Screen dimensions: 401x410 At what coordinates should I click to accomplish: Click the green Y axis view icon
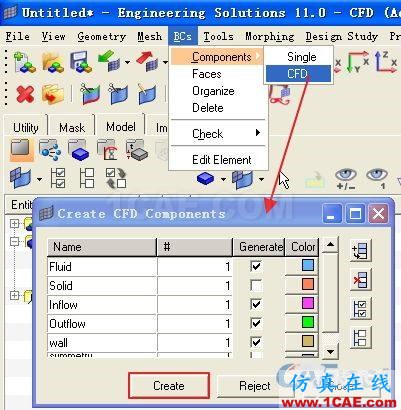point(357,62)
